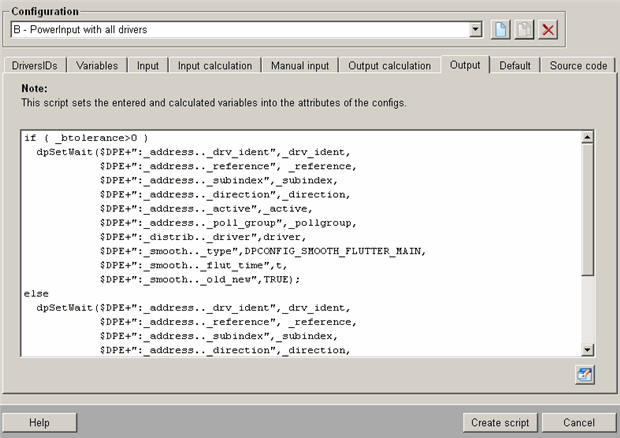This screenshot has height=438, width=620.
Task: Go to the Input calculation tab
Action: [215, 66]
